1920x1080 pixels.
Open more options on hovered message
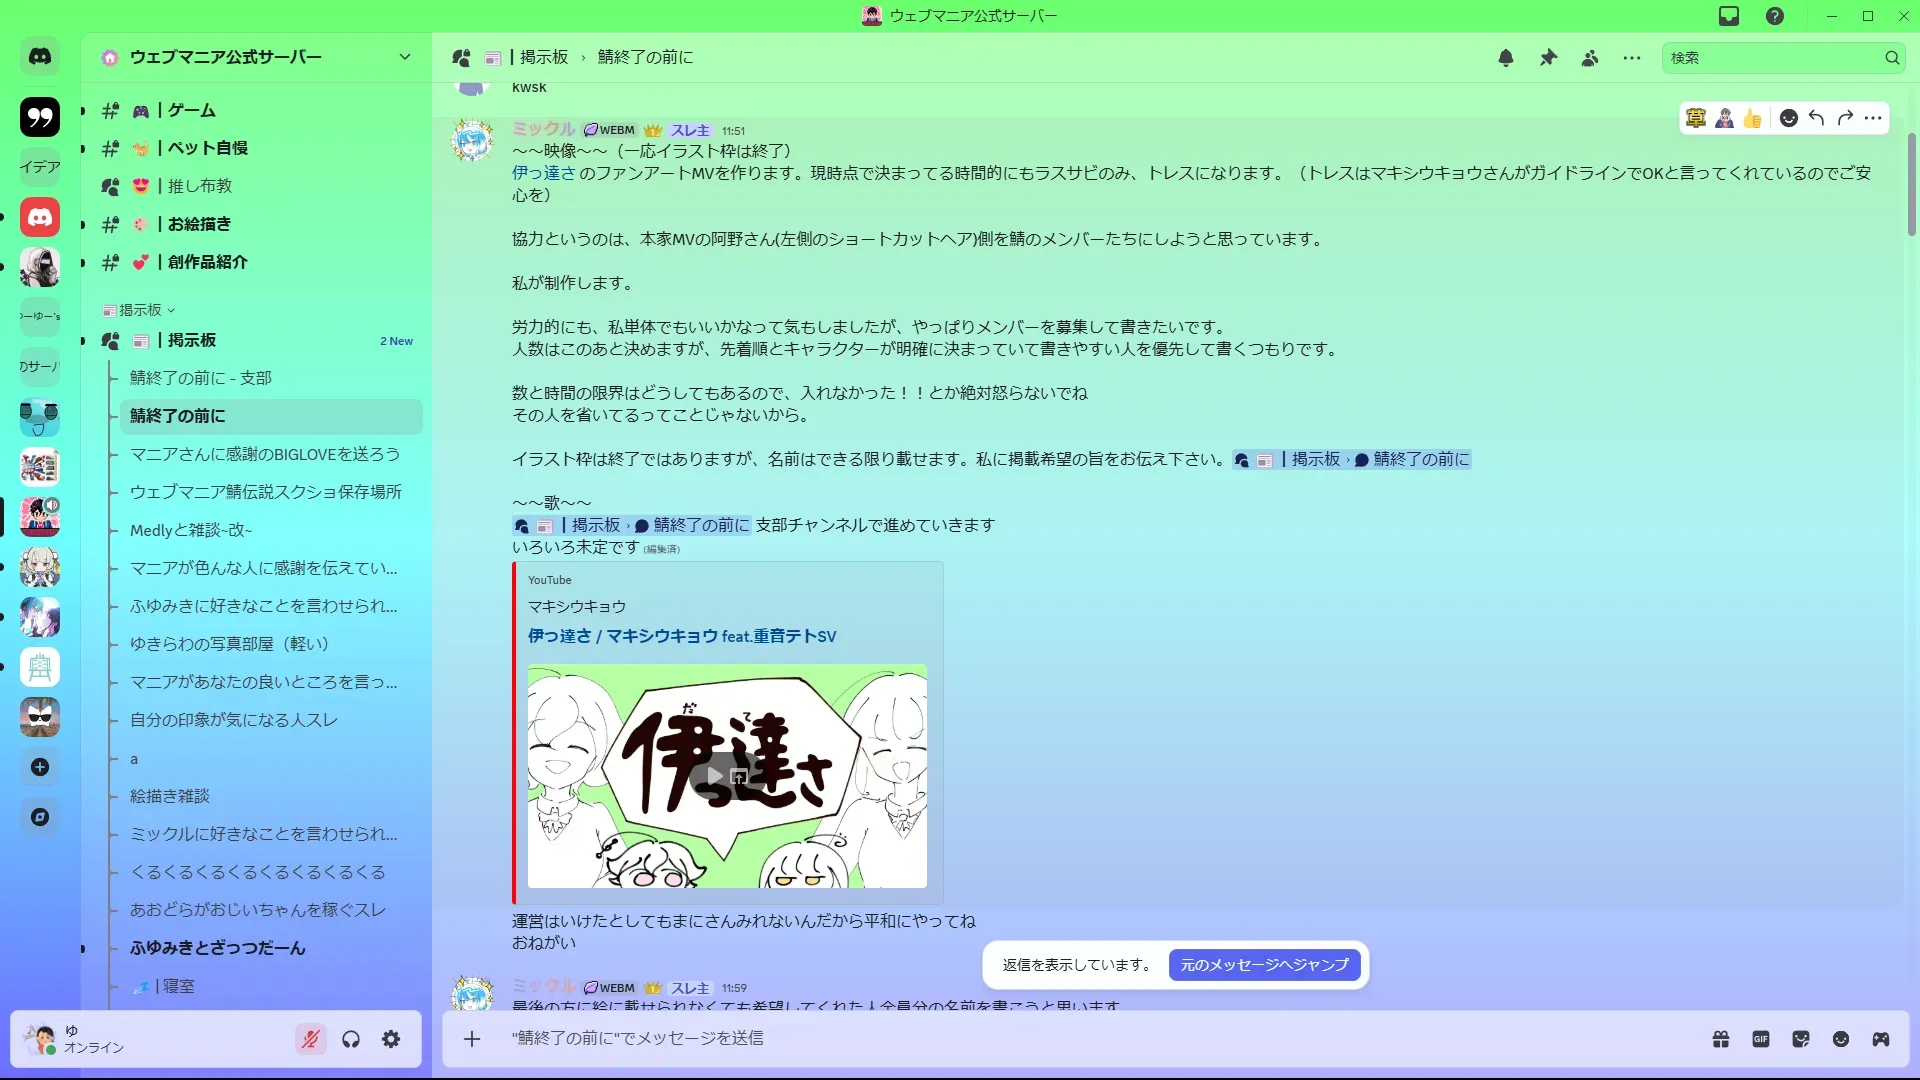(x=1873, y=118)
